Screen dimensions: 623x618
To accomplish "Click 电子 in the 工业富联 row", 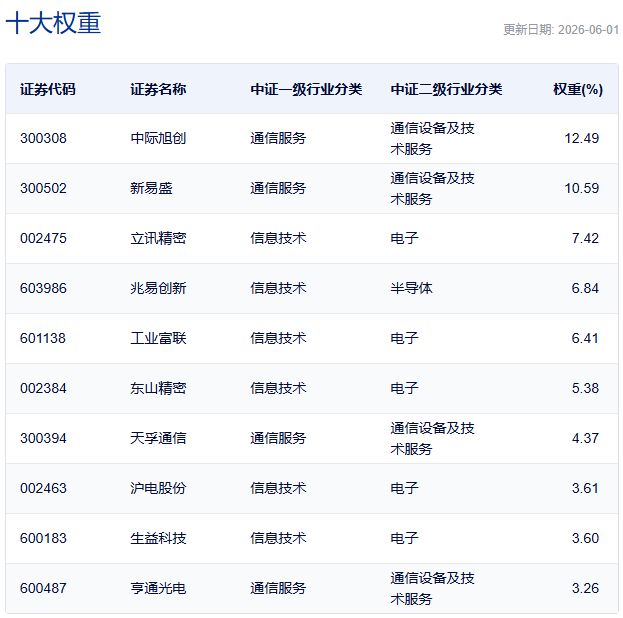I will click(x=404, y=339).
